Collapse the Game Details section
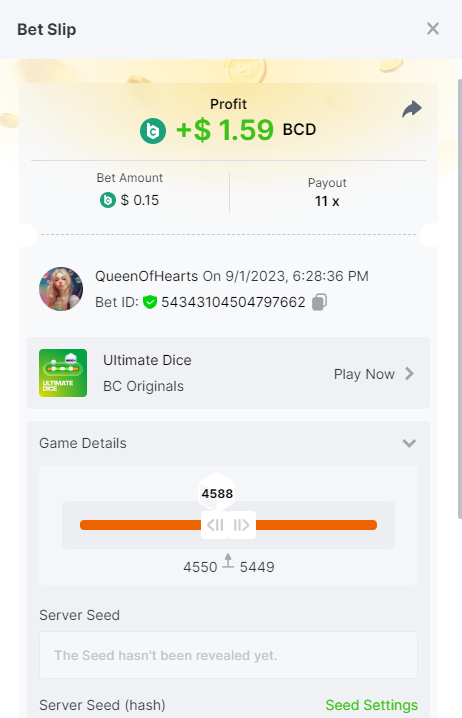 point(409,443)
